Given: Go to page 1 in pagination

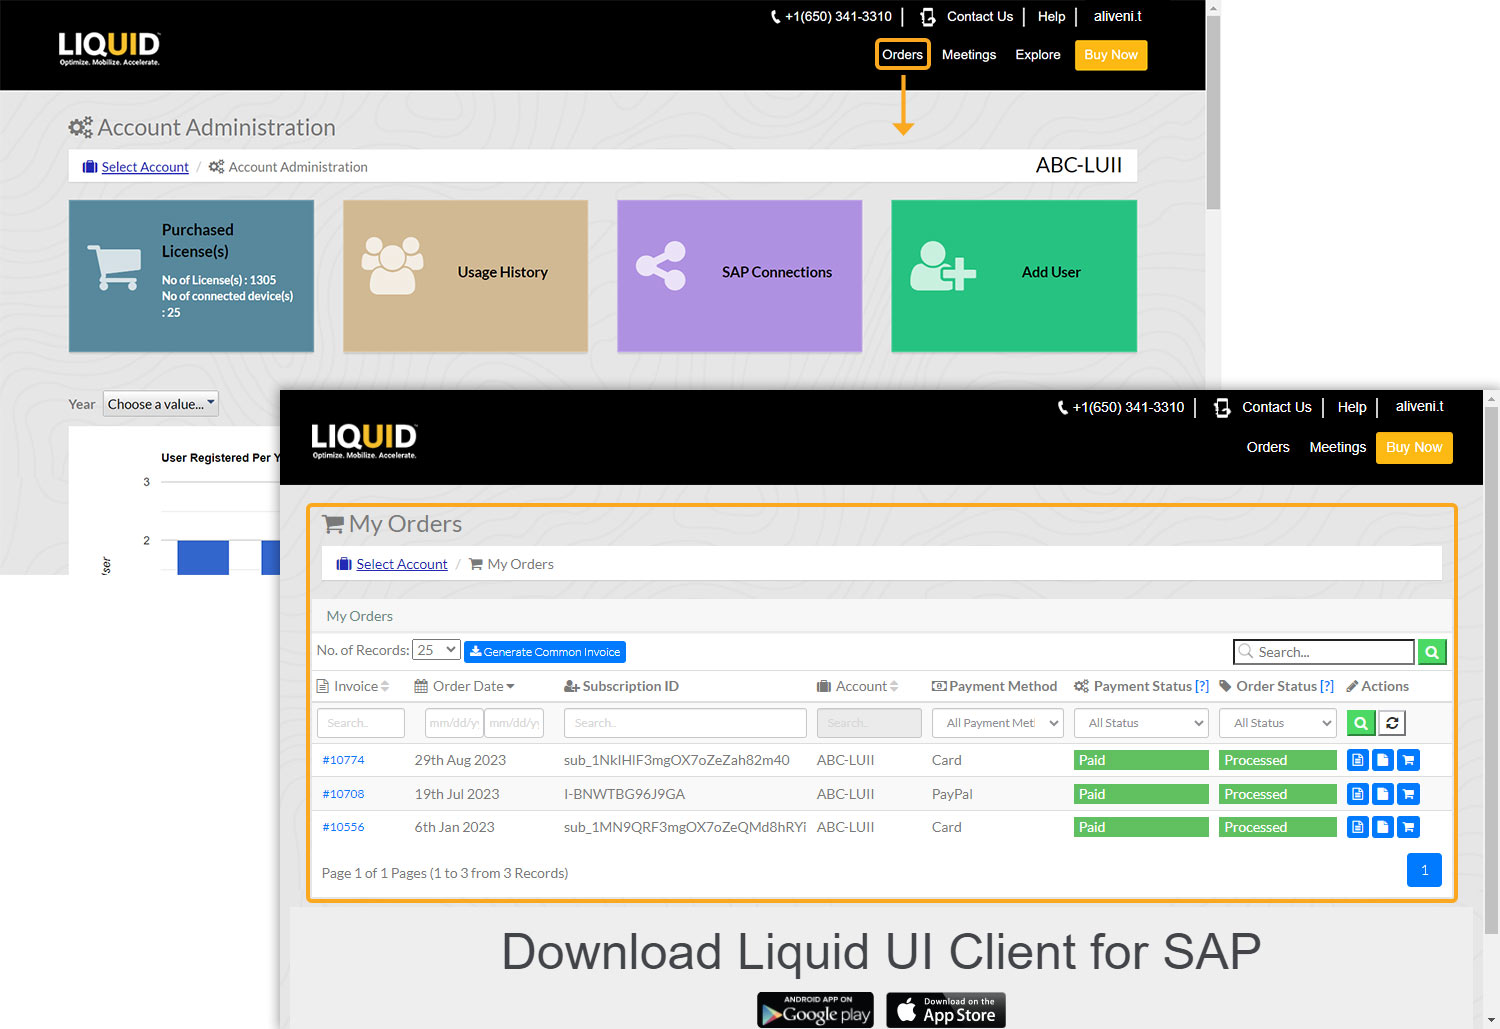Looking at the screenshot, I should tap(1424, 870).
